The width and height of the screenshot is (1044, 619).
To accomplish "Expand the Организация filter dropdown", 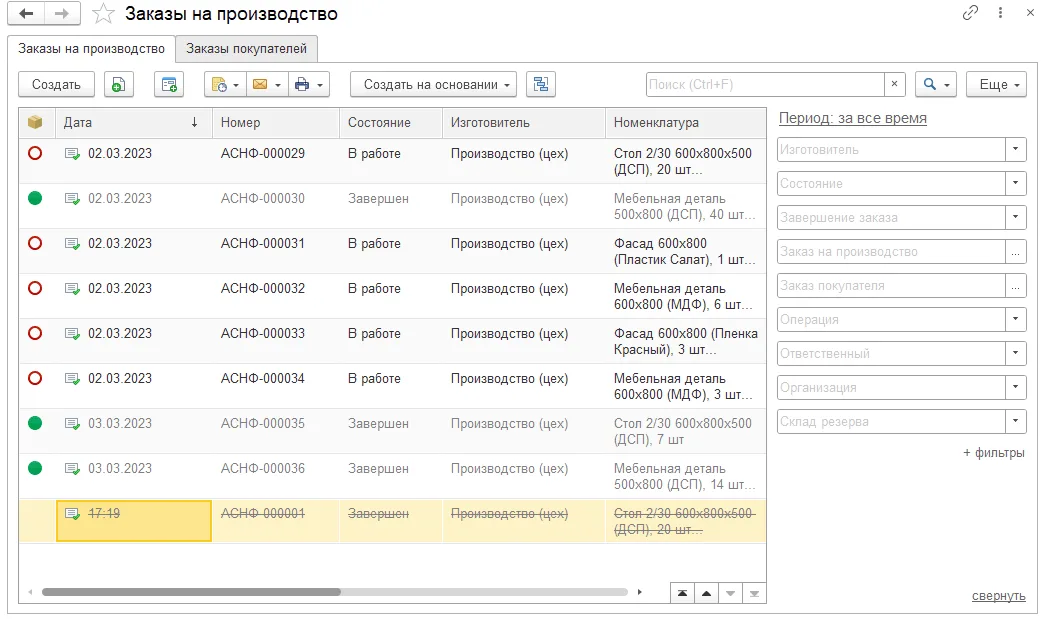I will [1015, 387].
